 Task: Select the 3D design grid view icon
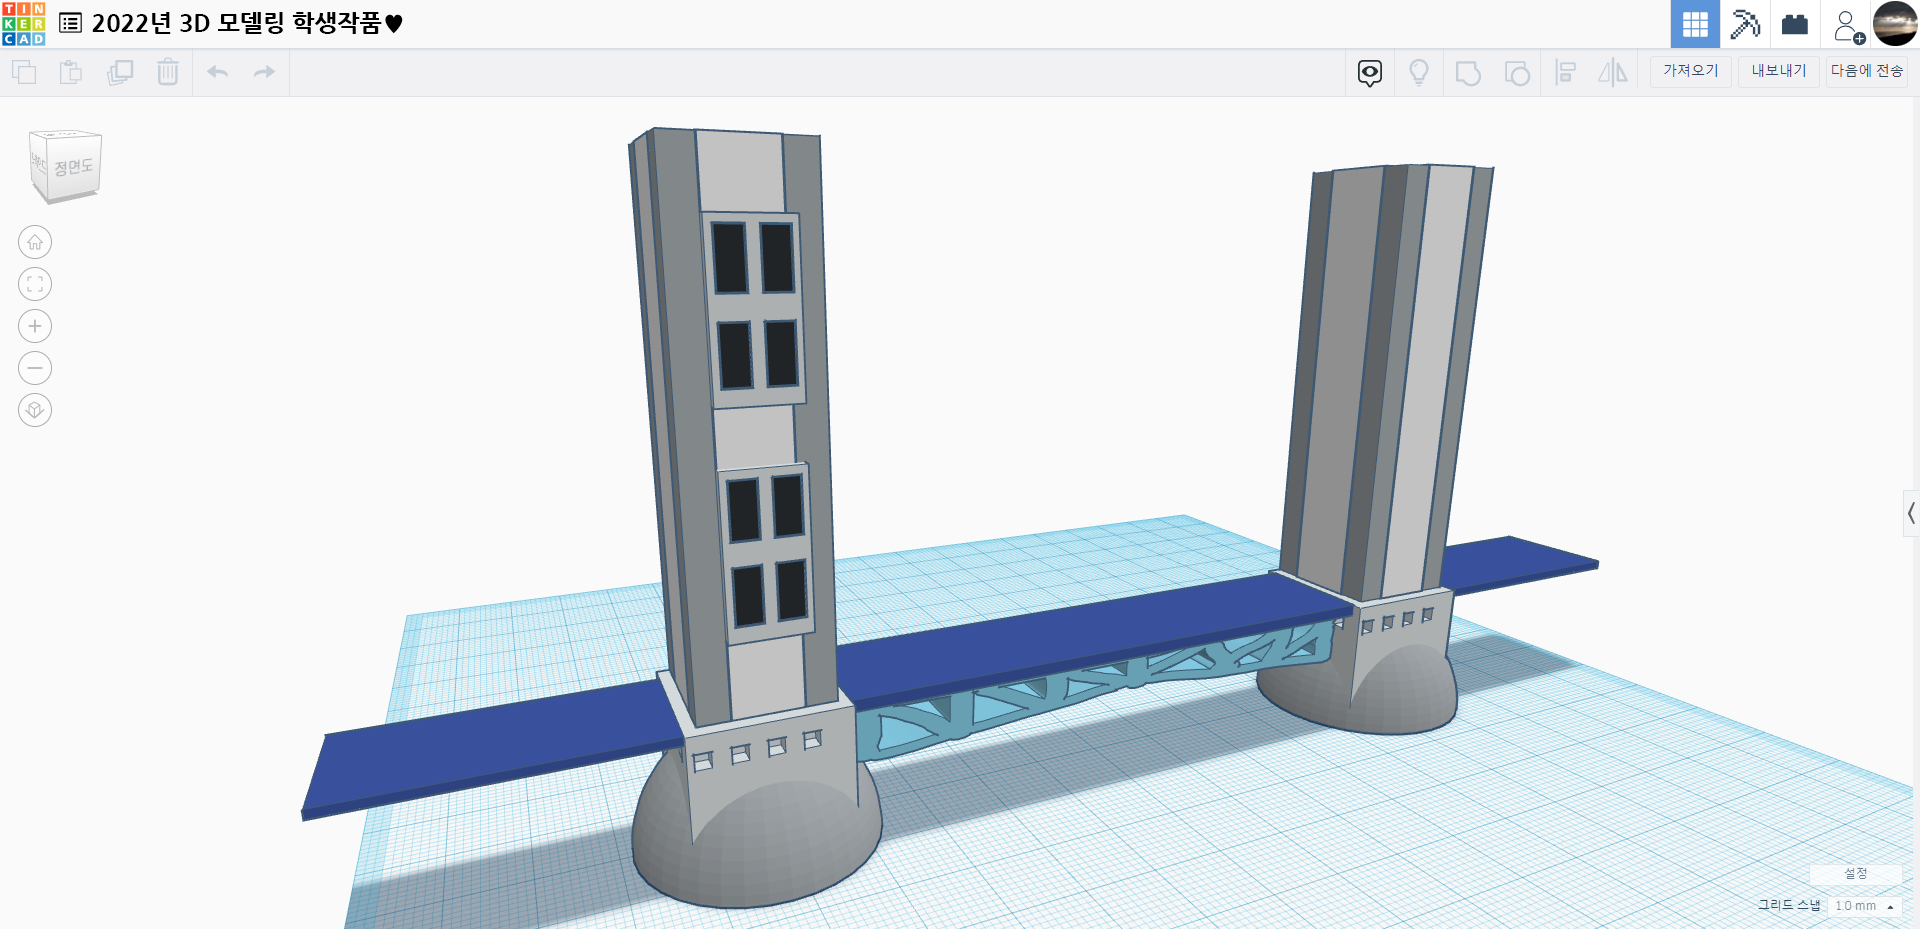pyautogui.click(x=1695, y=24)
